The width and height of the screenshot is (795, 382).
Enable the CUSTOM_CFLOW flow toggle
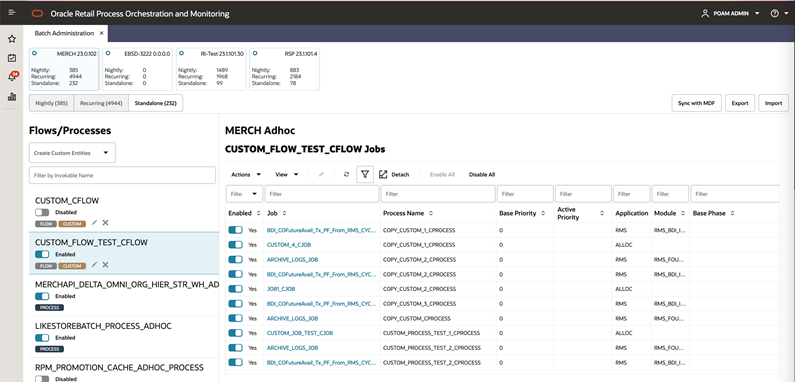tap(42, 213)
